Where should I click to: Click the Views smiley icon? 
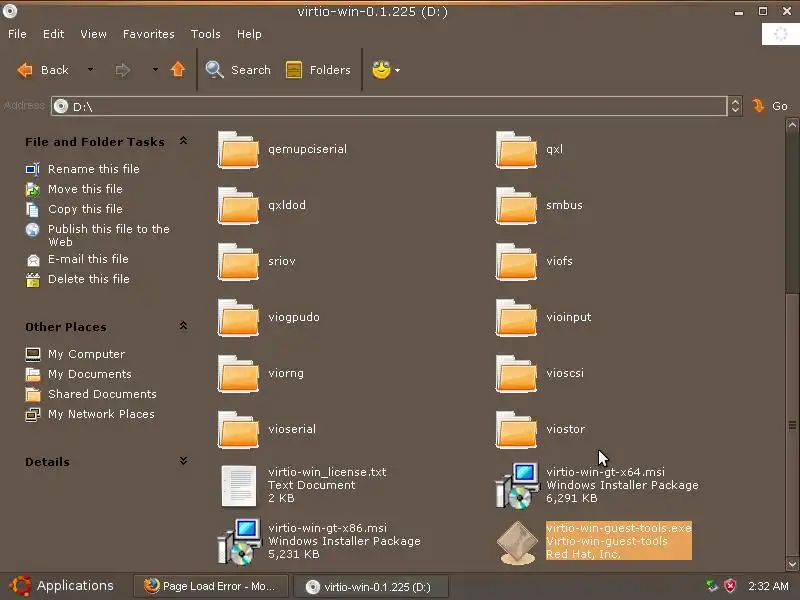(381, 69)
